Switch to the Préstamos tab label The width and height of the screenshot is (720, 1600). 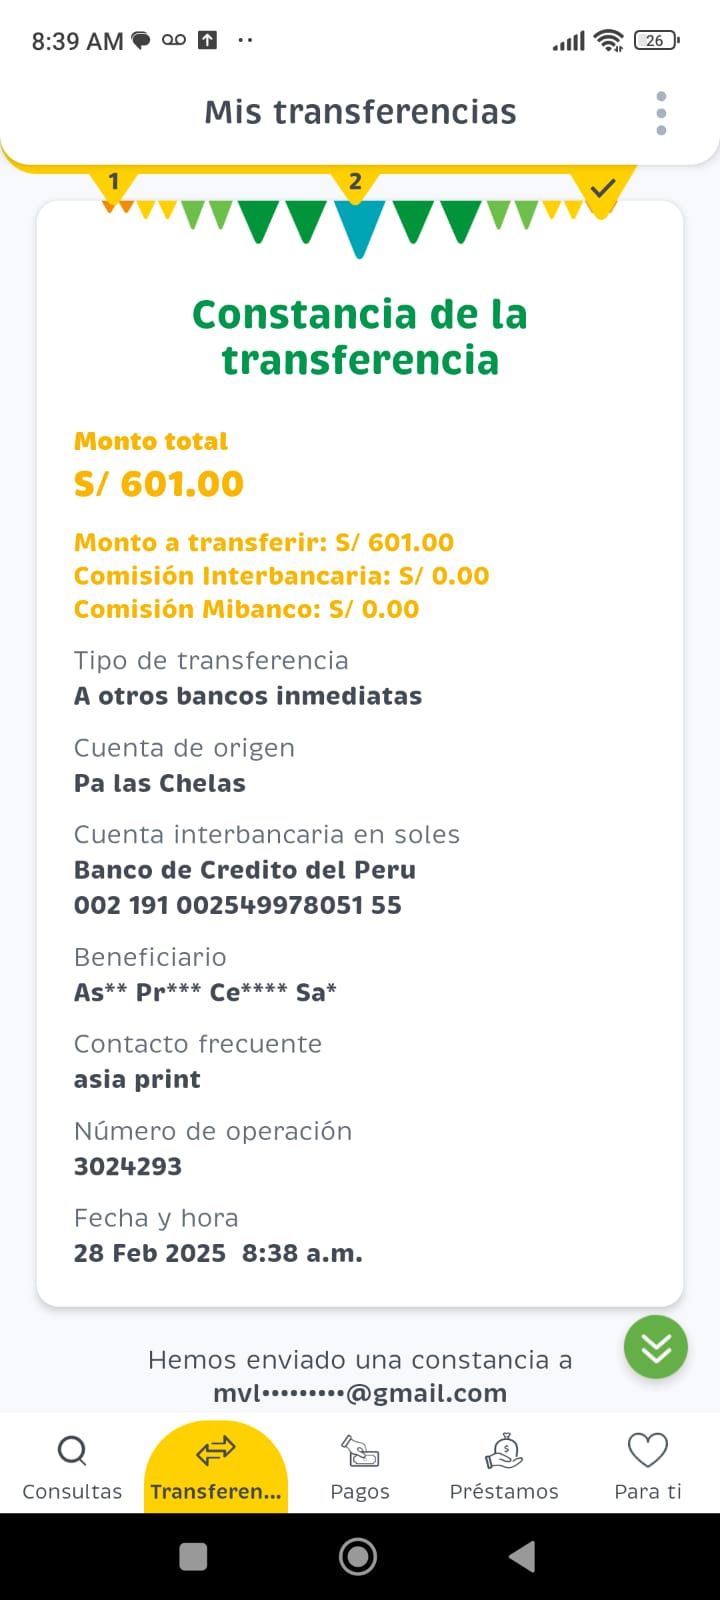[504, 1491]
